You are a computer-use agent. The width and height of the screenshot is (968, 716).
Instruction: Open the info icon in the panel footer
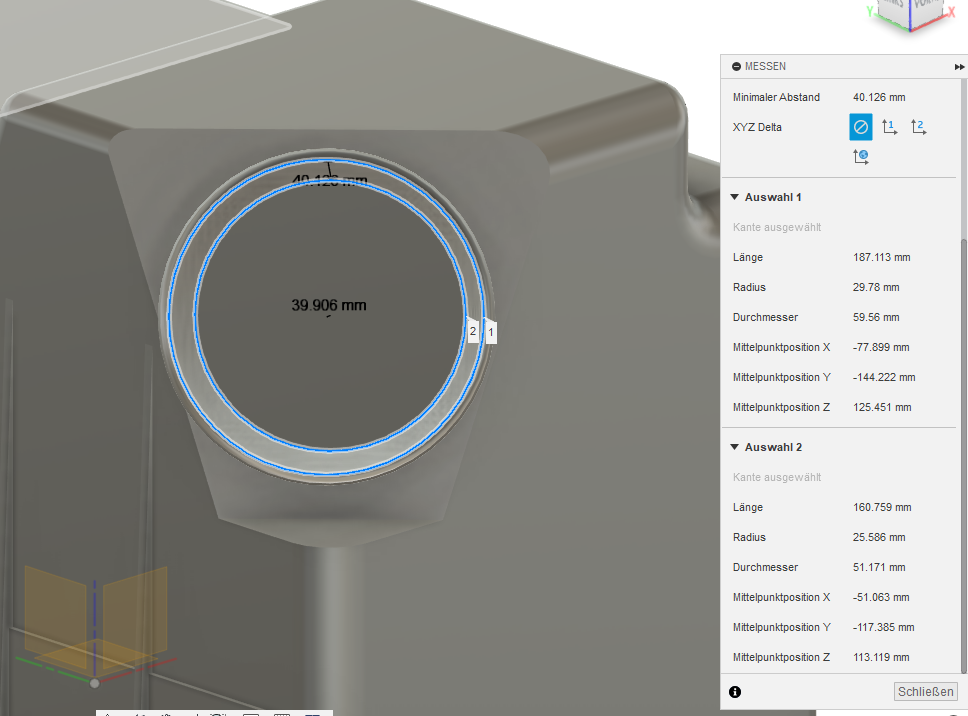[735, 692]
